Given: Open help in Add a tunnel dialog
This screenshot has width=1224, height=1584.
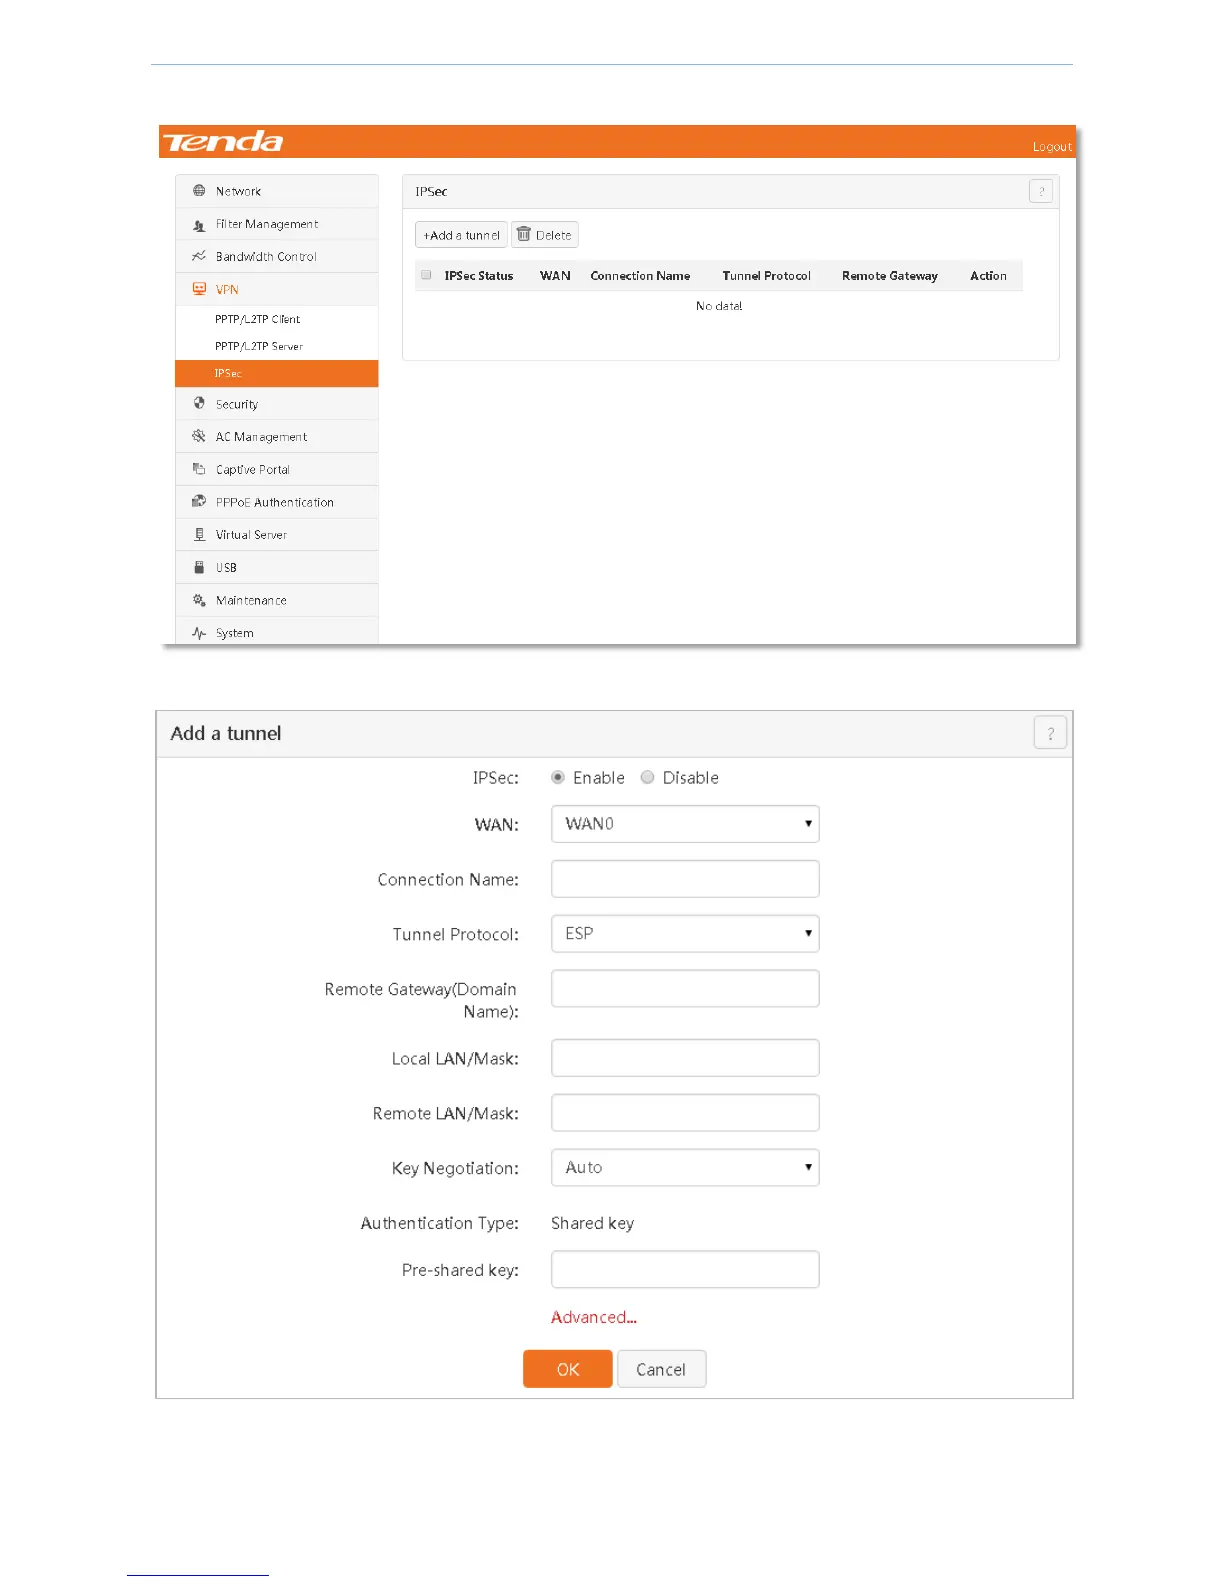Looking at the screenshot, I should click(1050, 733).
